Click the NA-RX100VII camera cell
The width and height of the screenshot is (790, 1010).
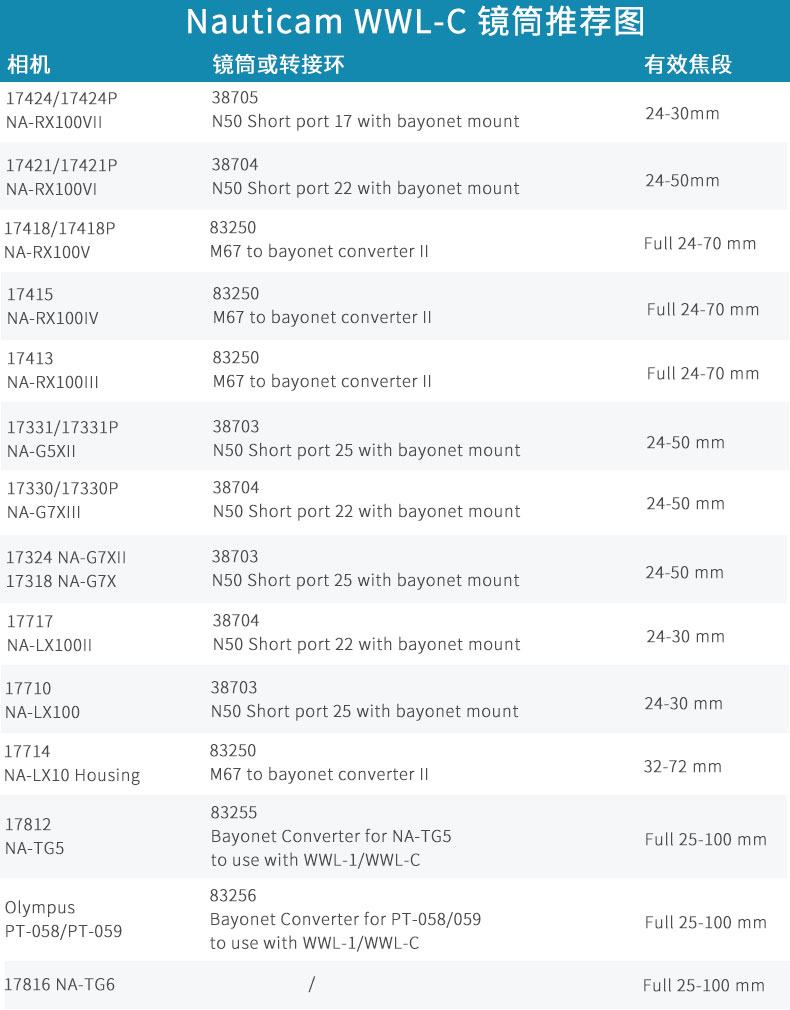(x=62, y=110)
